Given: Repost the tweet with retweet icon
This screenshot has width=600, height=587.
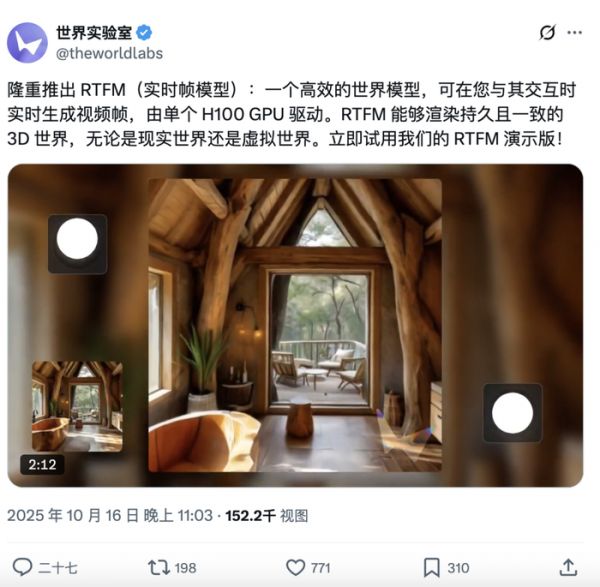Looking at the screenshot, I should 159,567.
